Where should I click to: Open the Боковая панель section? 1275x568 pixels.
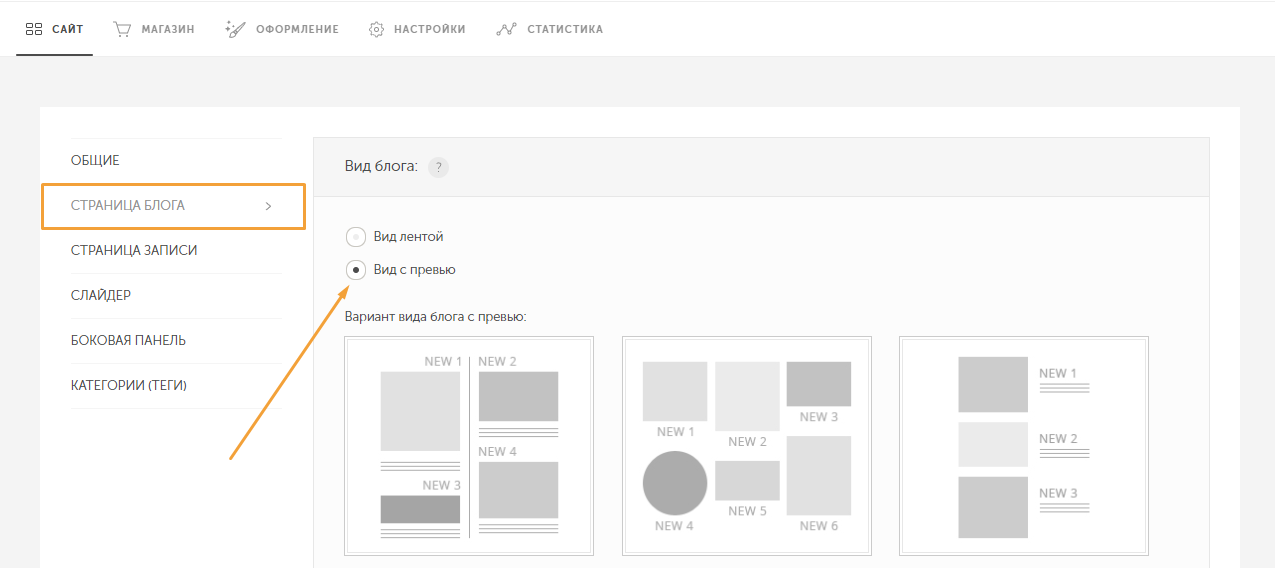click(x=128, y=341)
